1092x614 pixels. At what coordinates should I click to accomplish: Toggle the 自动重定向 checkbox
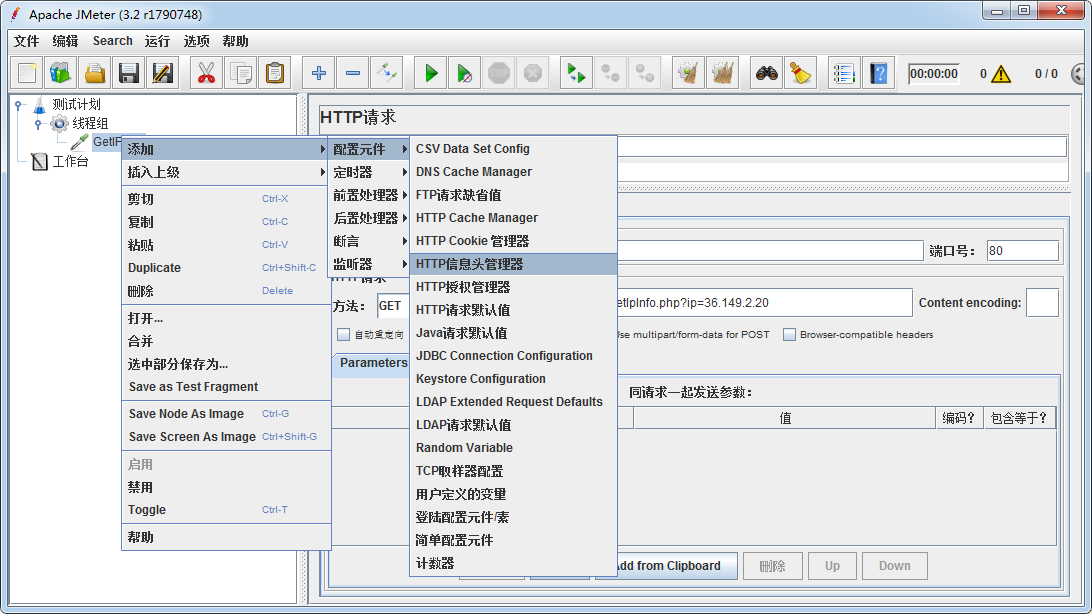[x=343, y=335]
